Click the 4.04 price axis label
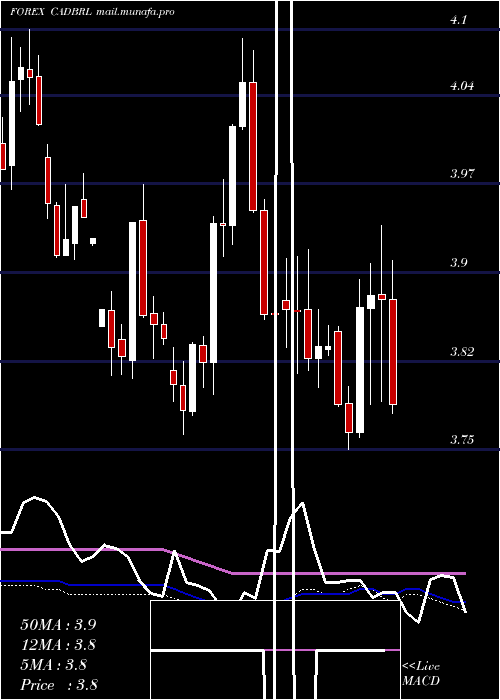 pos(462,85)
